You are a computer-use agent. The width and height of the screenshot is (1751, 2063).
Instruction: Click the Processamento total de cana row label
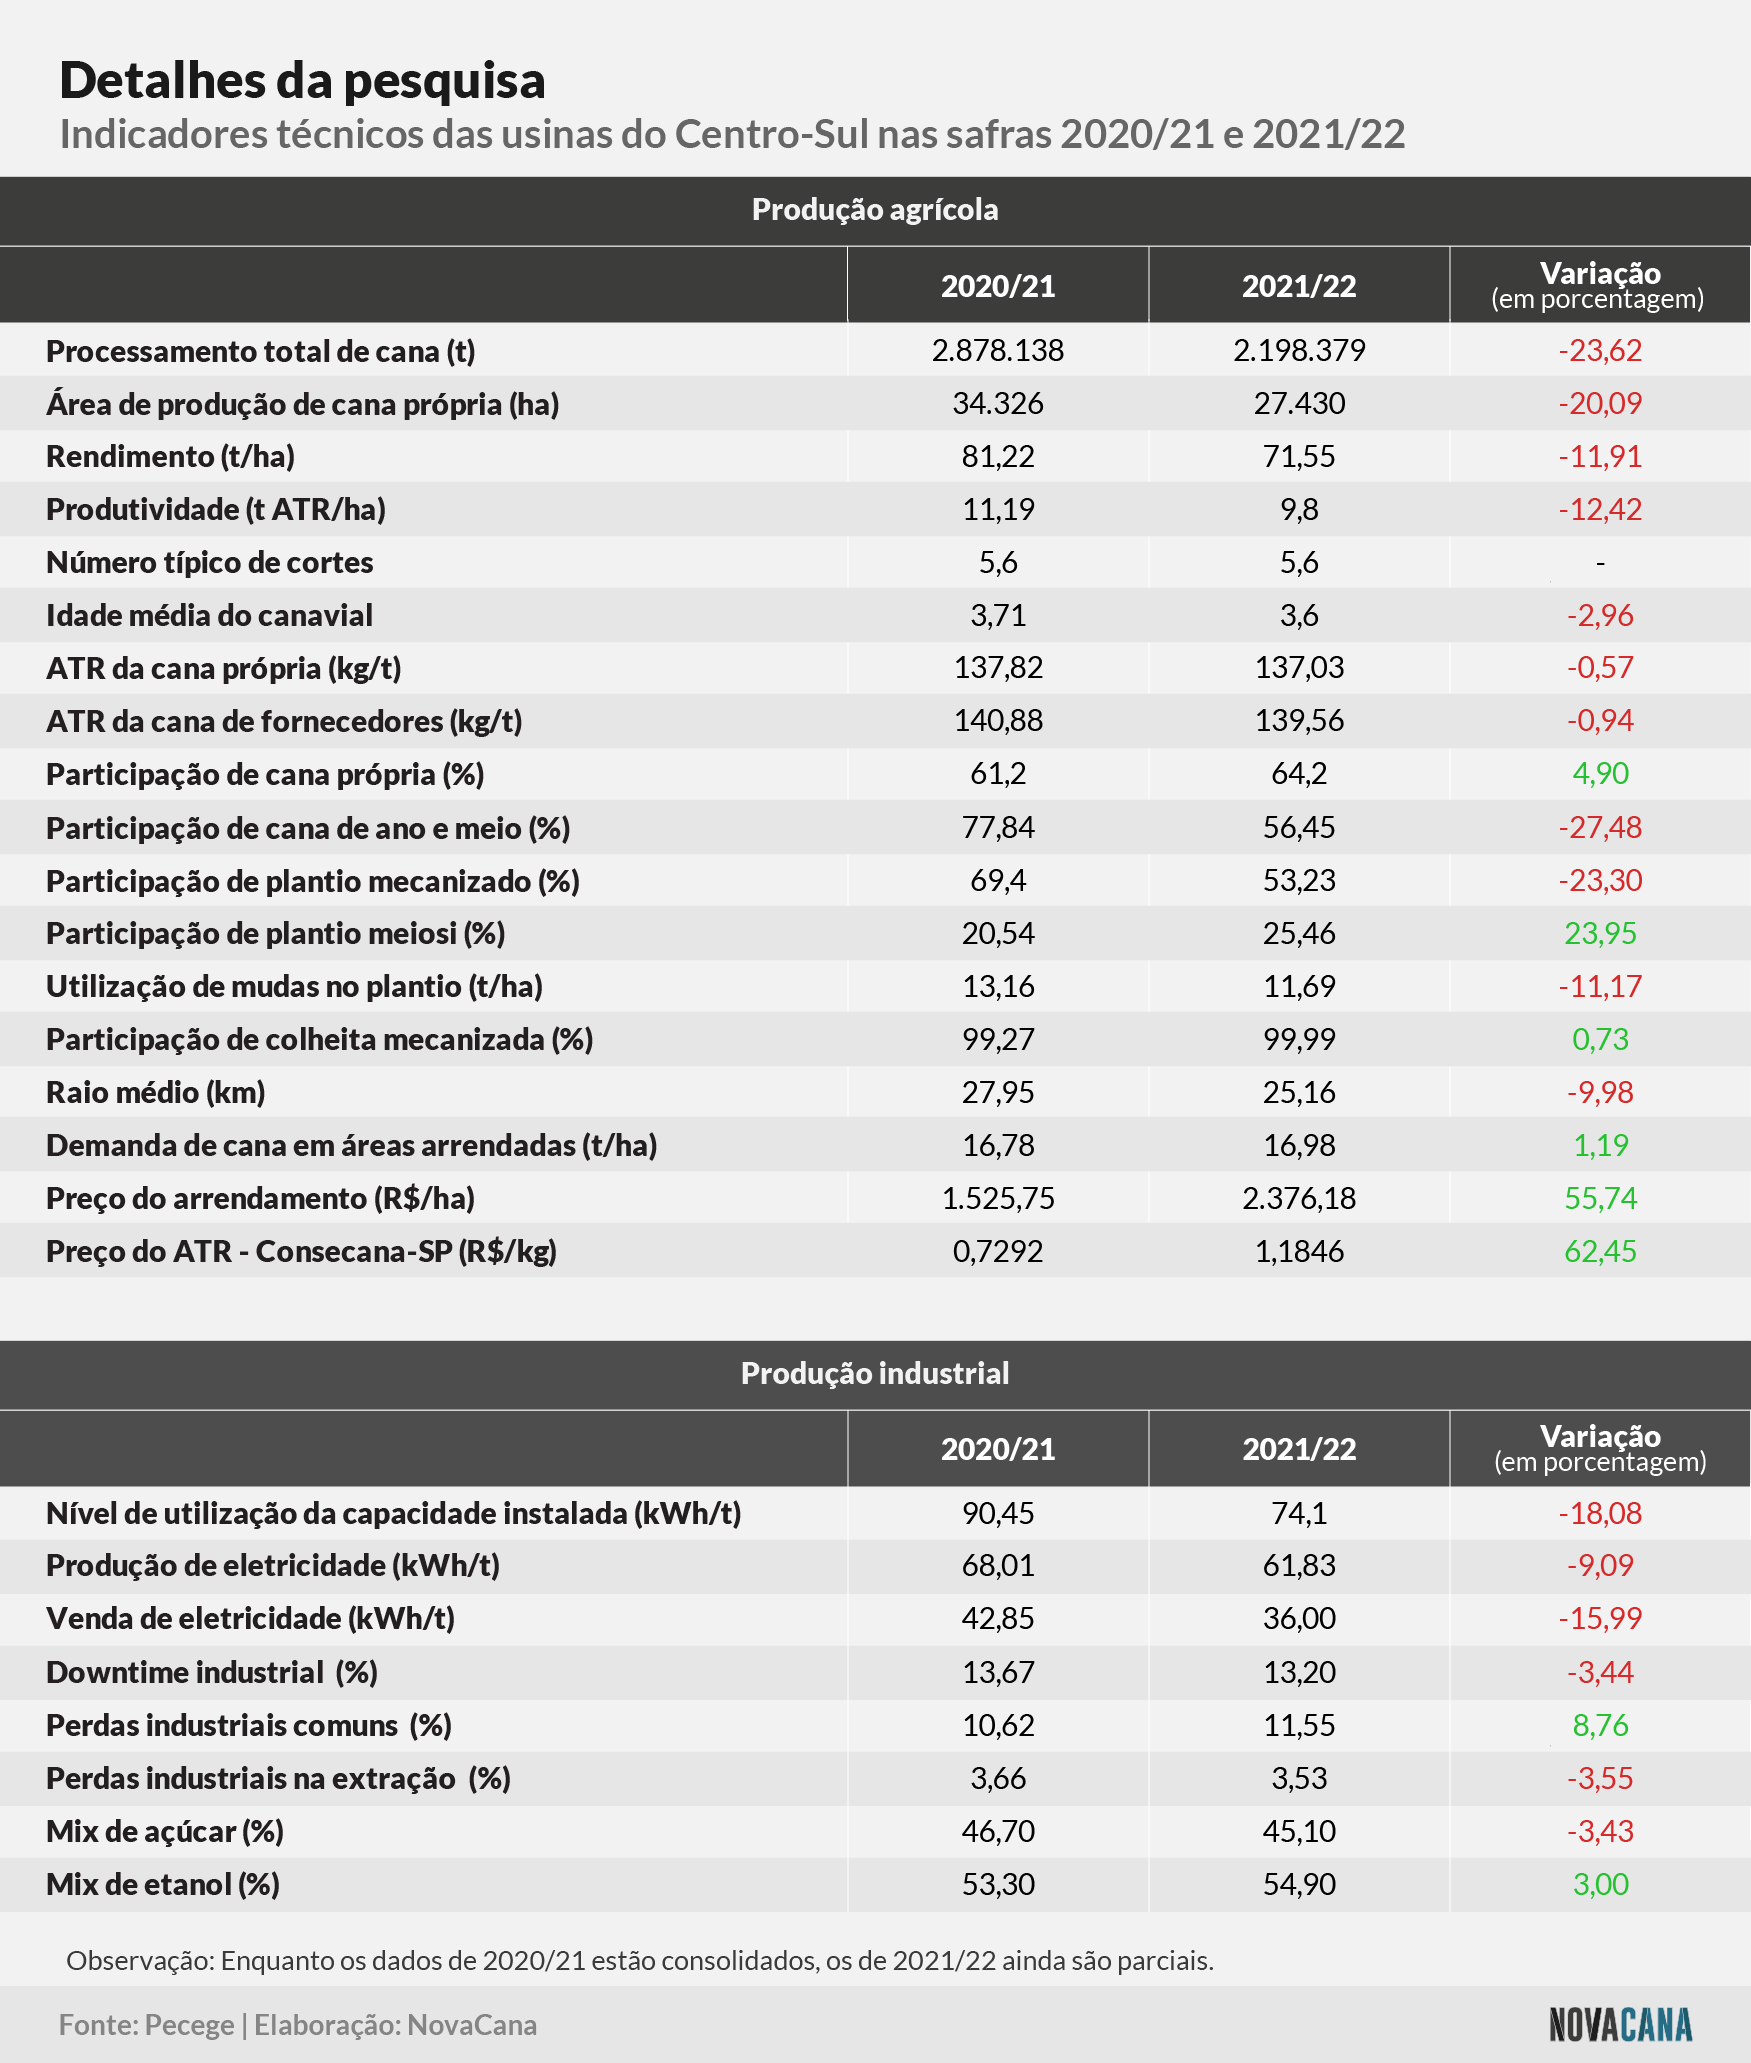261,351
